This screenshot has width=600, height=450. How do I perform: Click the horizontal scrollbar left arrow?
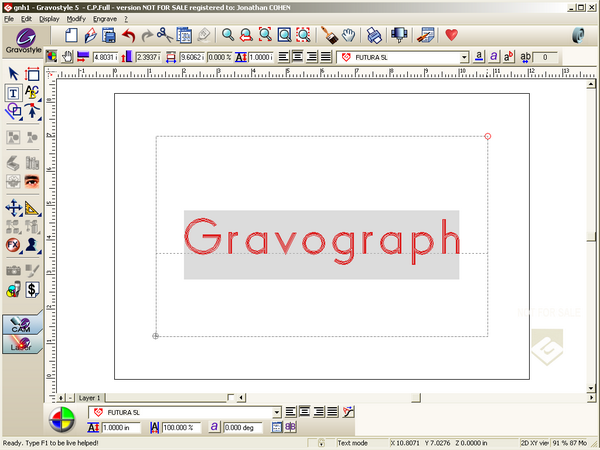(241, 398)
